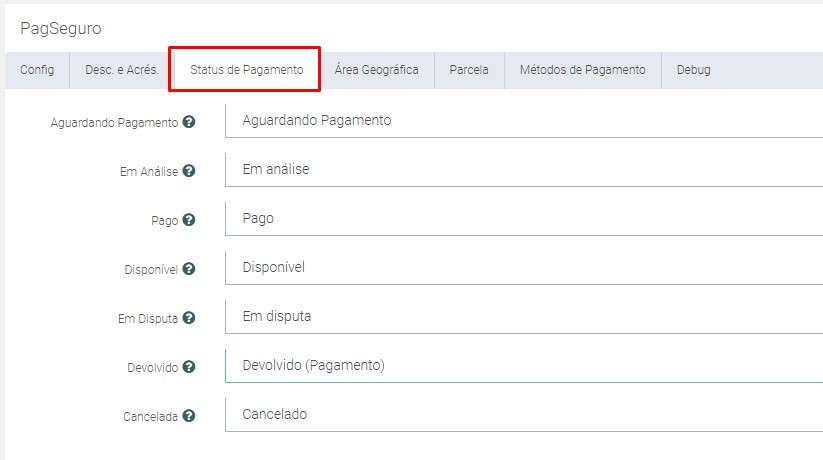
Task: Open the Métodos de Pagamento tab
Action: coord(582,70)
